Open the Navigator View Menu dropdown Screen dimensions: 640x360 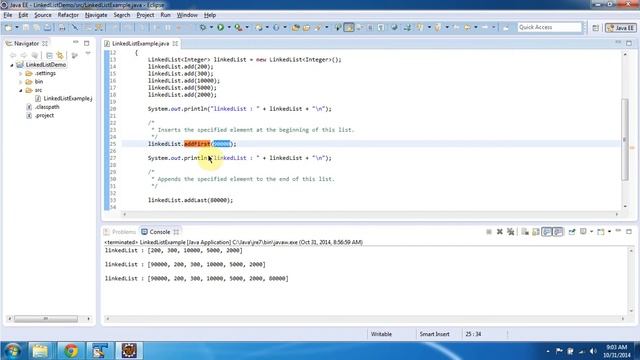click(88, 54)
